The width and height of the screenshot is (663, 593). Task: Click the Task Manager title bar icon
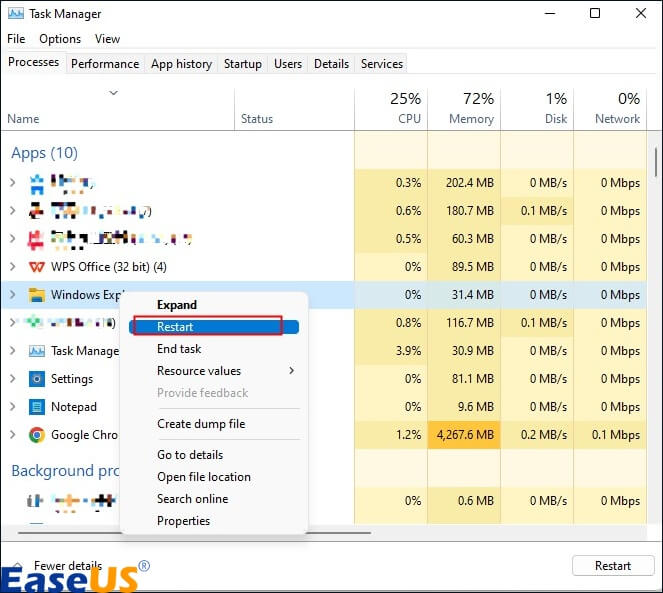coord(16,14)
